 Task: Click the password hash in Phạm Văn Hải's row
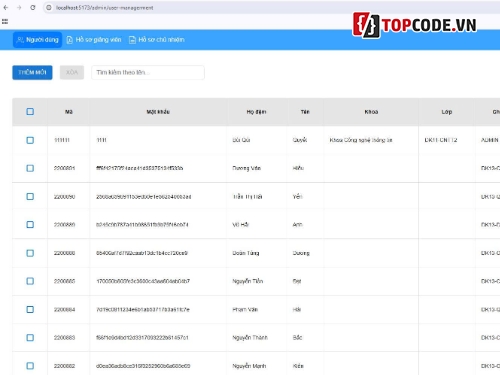pos(143,309)
